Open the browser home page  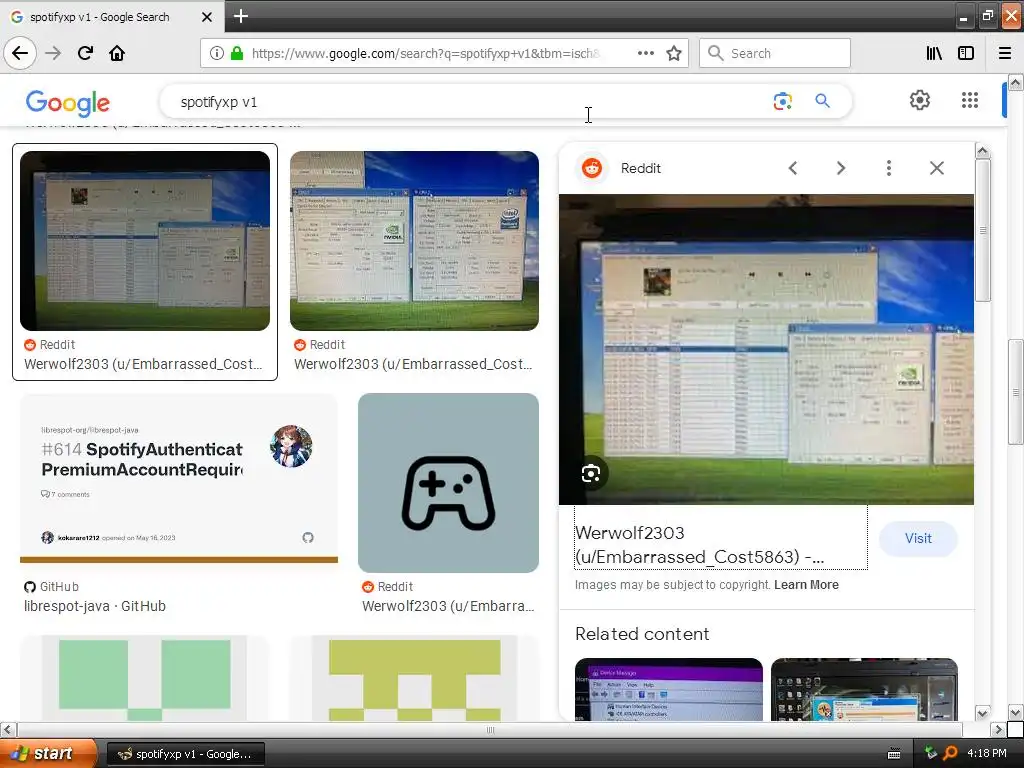(117, 53)
